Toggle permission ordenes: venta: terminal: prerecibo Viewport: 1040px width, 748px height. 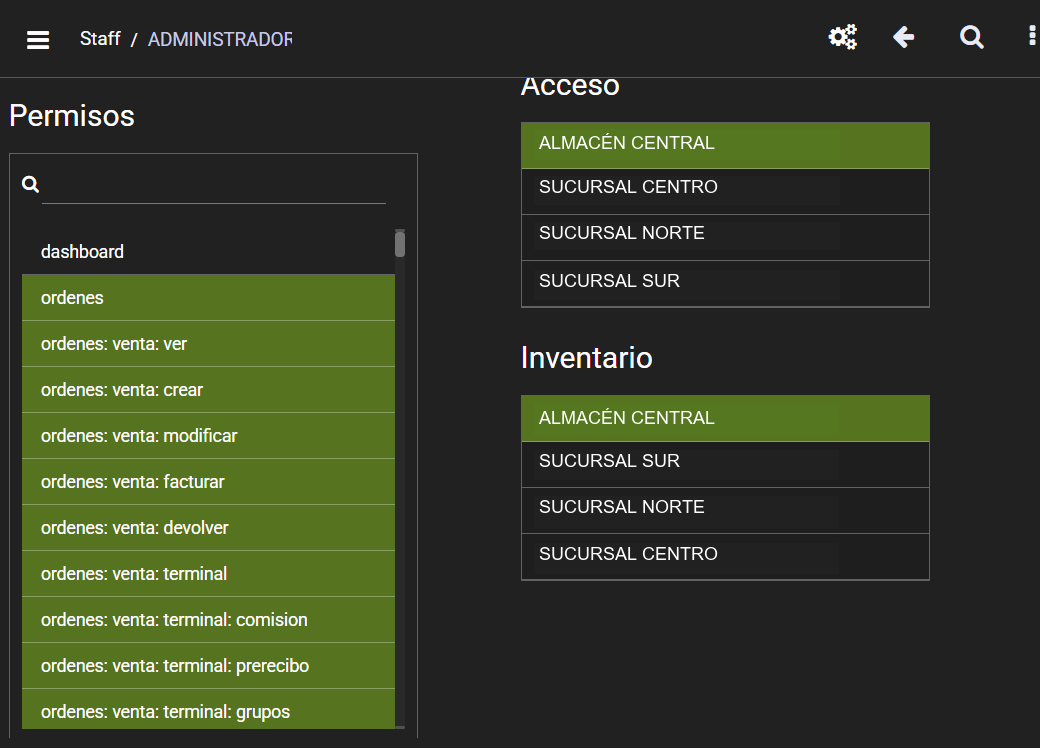coord(208,666)
